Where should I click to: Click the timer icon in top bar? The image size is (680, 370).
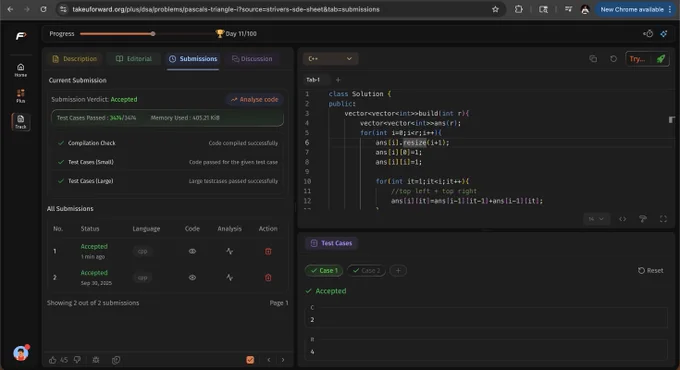tap(648, 33)
